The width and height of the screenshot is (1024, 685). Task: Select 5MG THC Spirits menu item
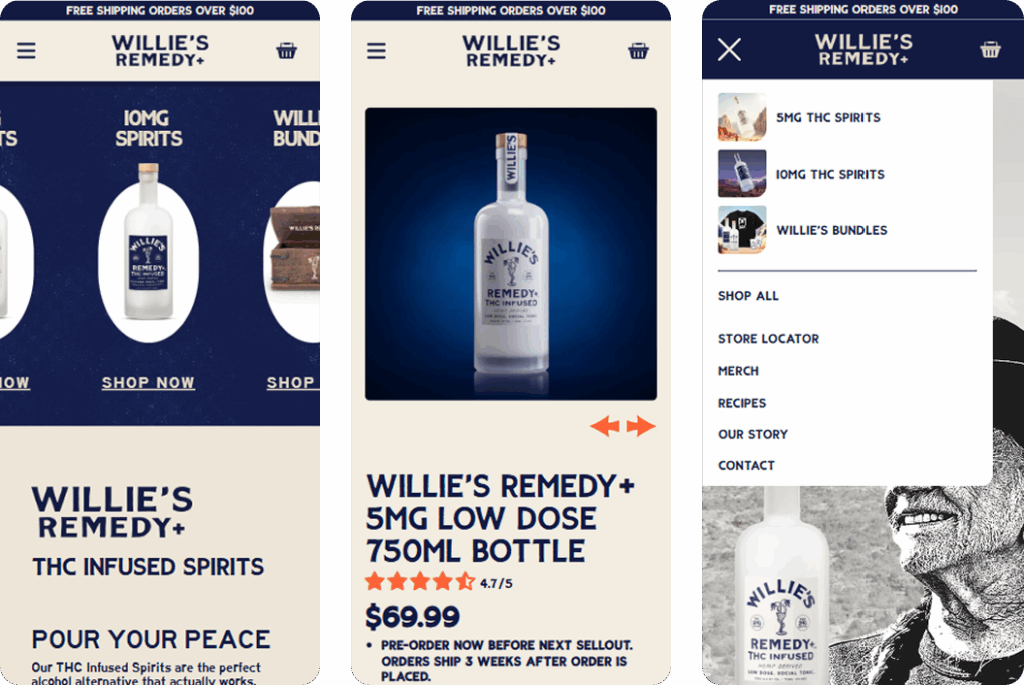(827, 118)
